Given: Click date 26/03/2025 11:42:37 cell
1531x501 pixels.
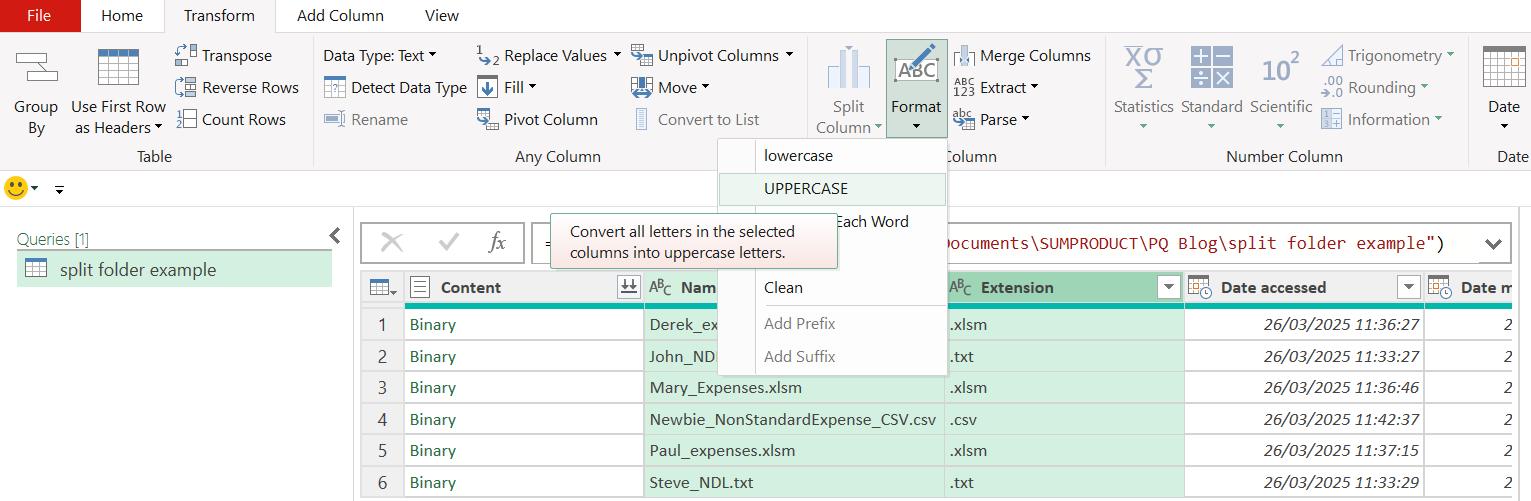Looking at the screenshot, I should click(1304, 419).
